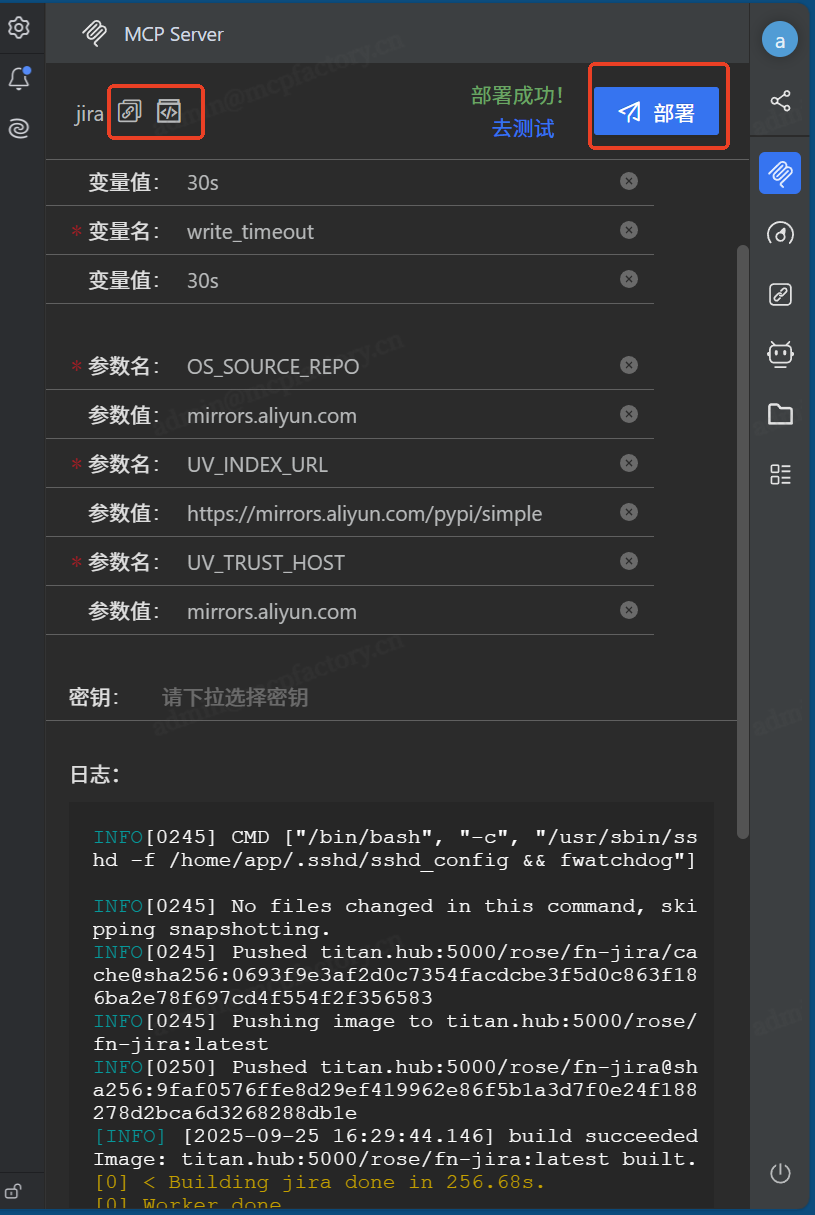Click the user avatar "a"
Screen dimensions: 815x1215
pyautogui.click(x=780, y=40)
